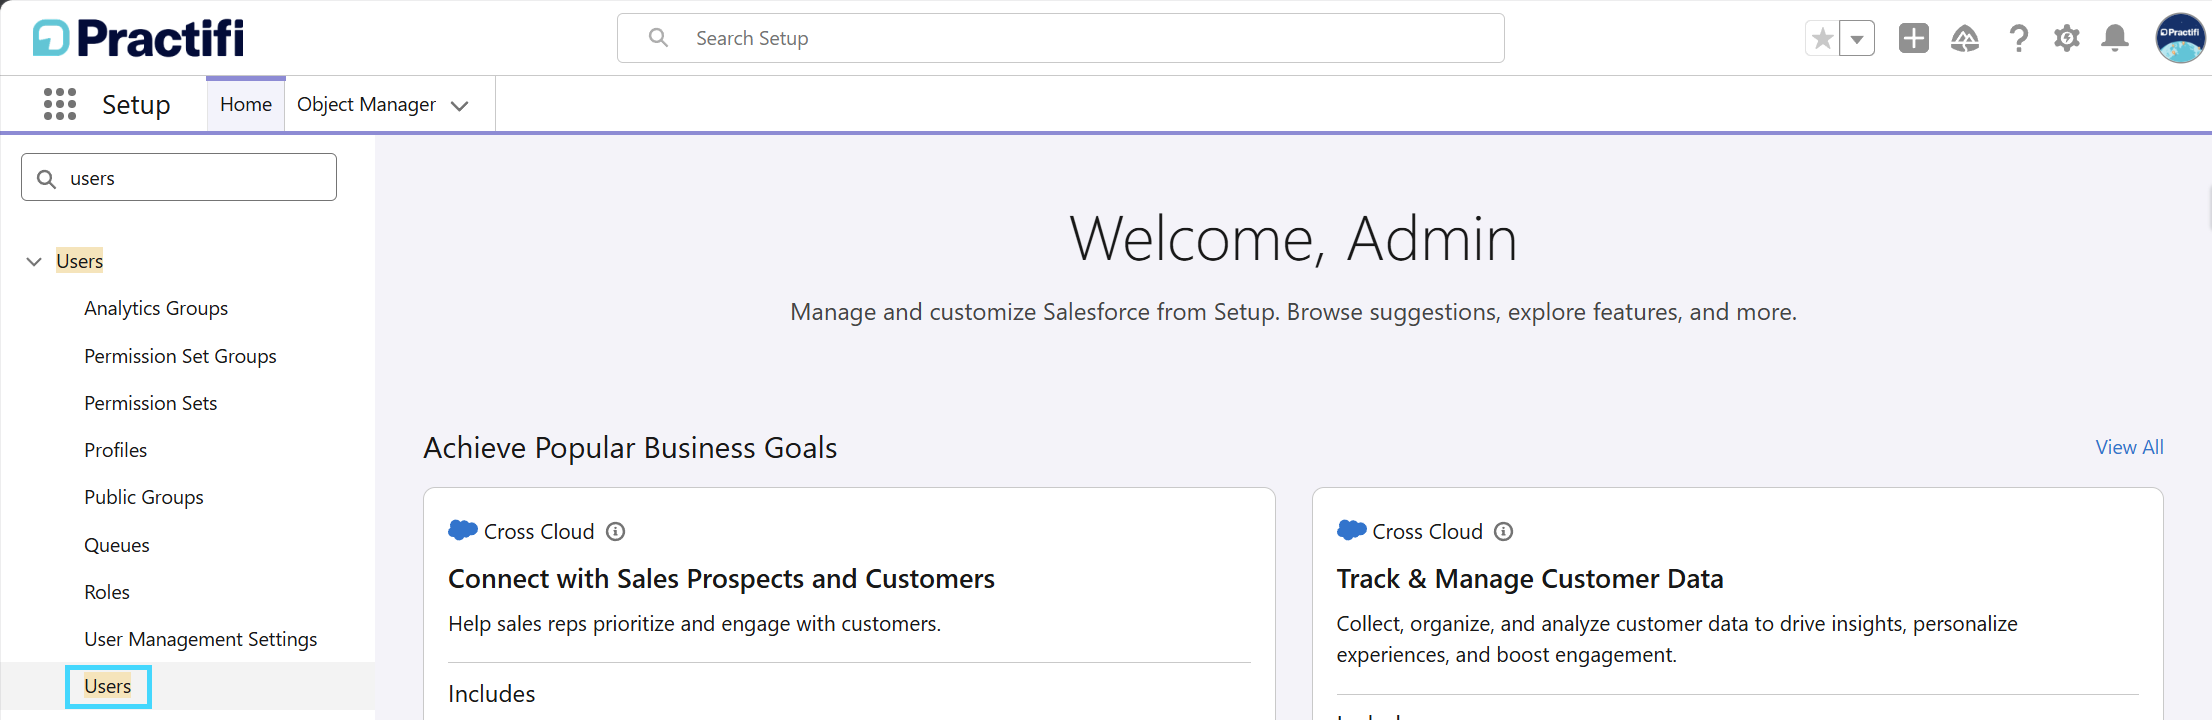Collapse the Users tree section
This screenshot has height=720, width=2212.
pyautogui.click(x=34, y=262)
